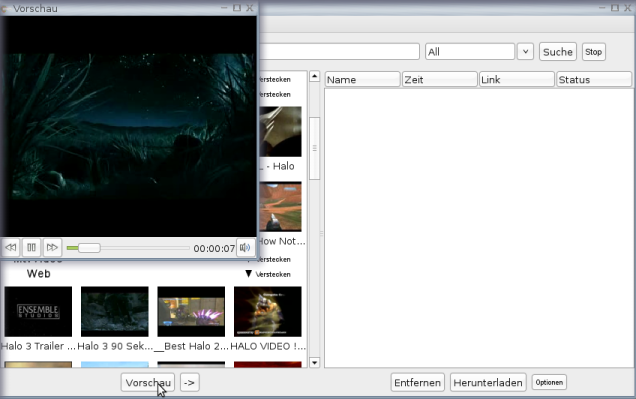Click the results list scrollbar thumb
636x399 pixels.
pyautogui.click(x=314, y=148)
